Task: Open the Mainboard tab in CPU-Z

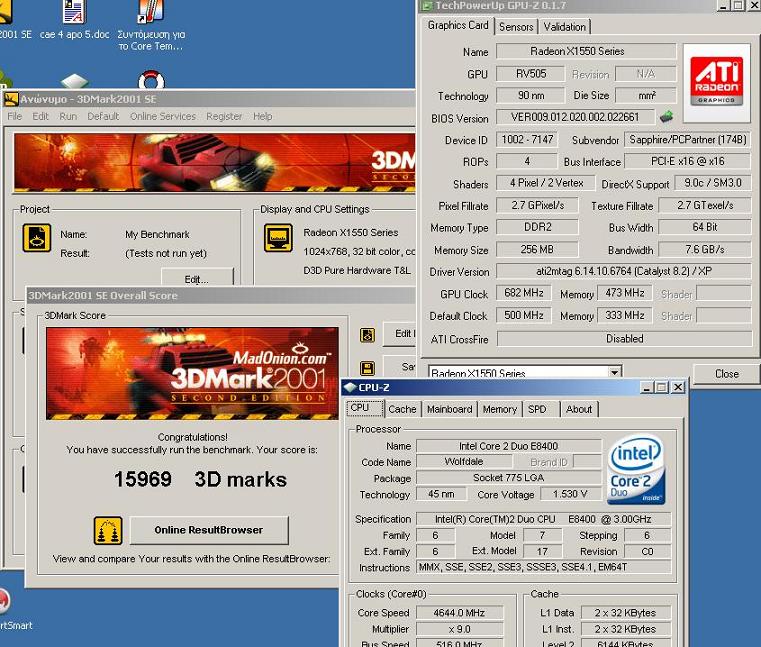Action: 449,409
